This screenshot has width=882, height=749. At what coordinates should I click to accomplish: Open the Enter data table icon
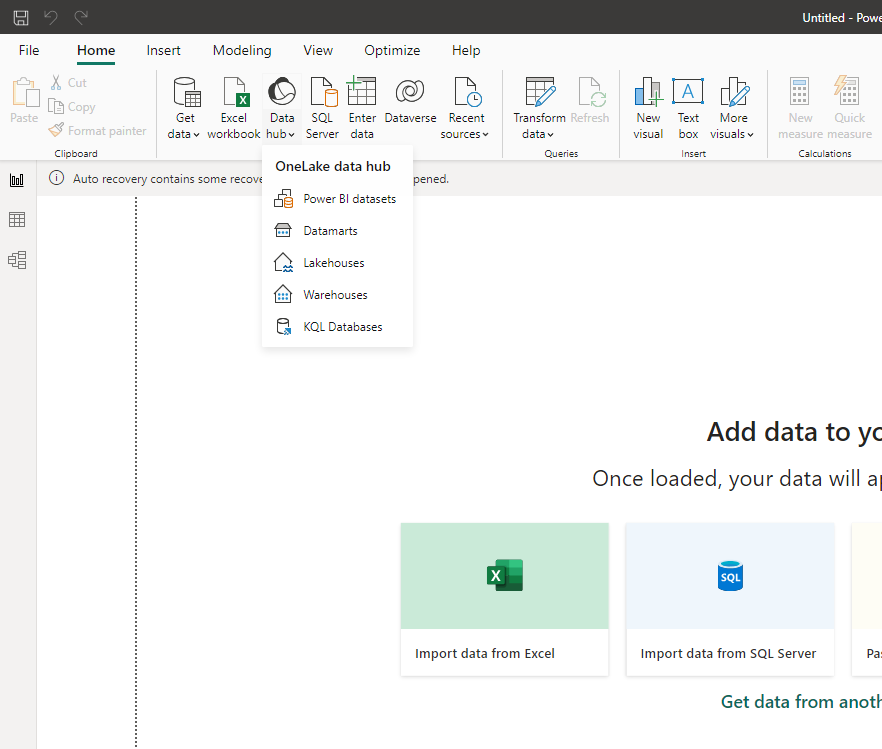click(361, 91)
